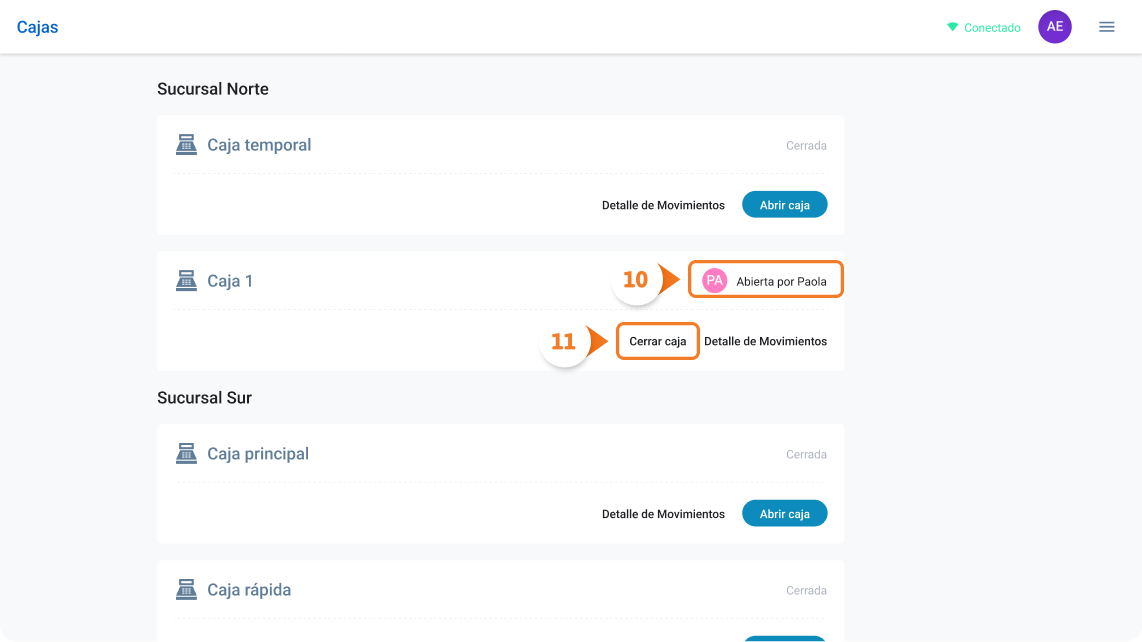Screen dimensions: 1142x642
Task: Click the pink PA avatar on Caja 1
Action: [714, 281]
